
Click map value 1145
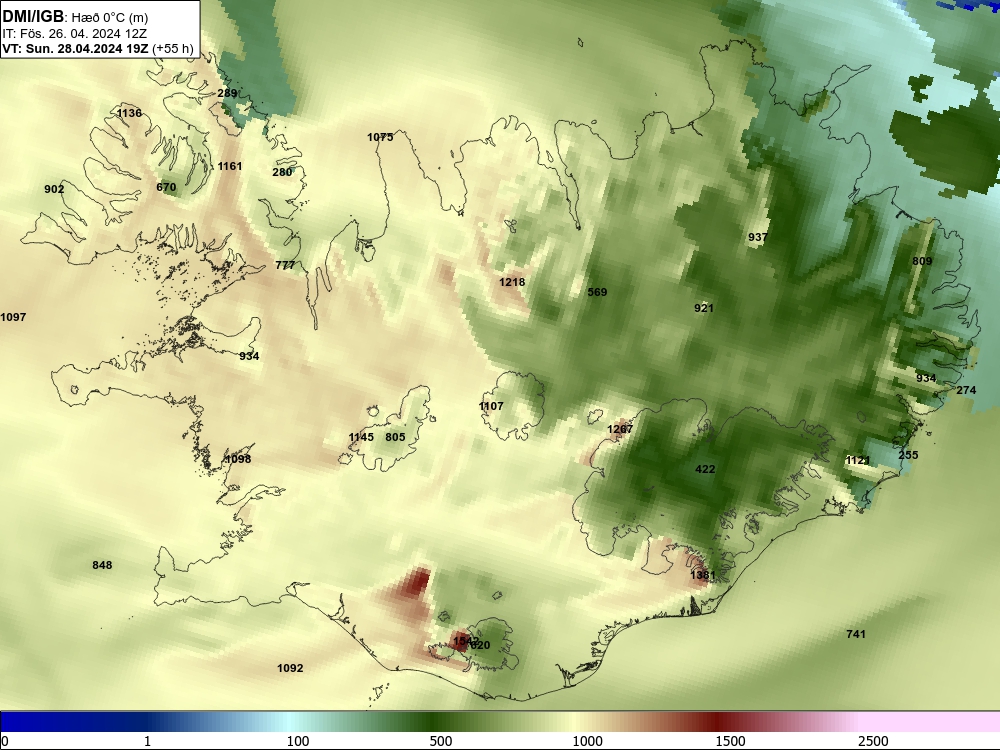point(361,437)
